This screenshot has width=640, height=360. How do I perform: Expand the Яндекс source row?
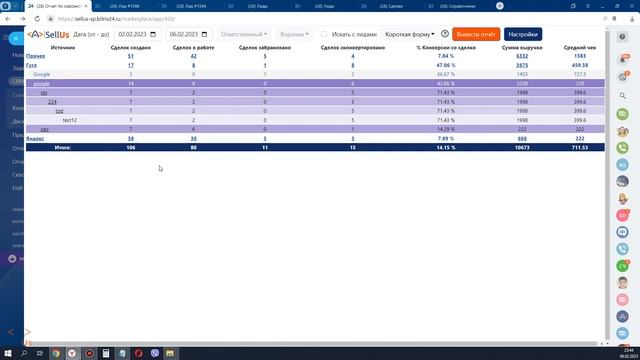[x=35, y=139]
